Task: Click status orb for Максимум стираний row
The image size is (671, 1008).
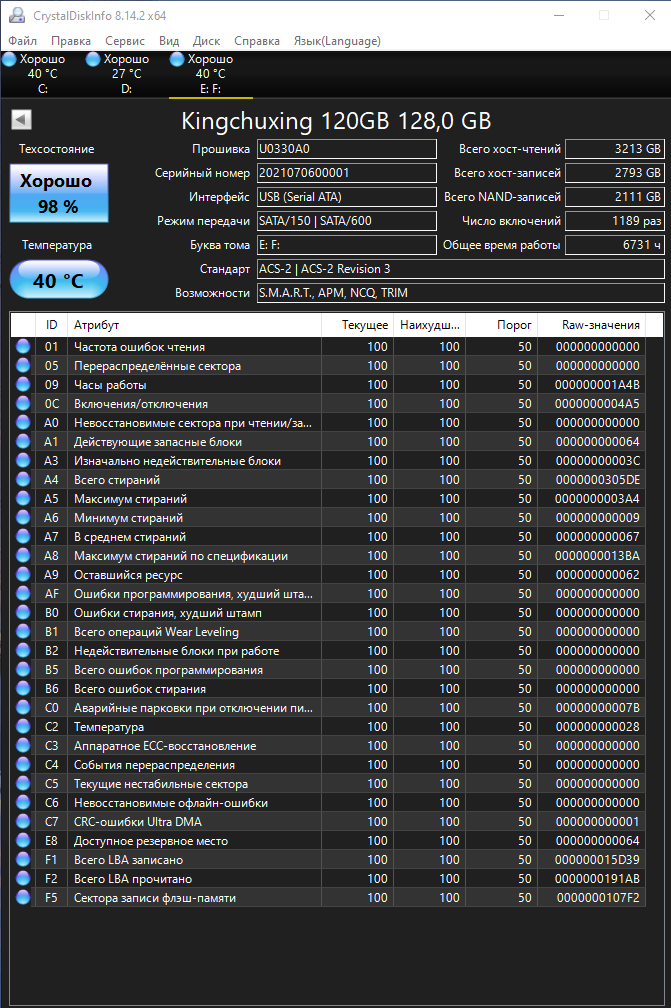Action: point(23,498)
